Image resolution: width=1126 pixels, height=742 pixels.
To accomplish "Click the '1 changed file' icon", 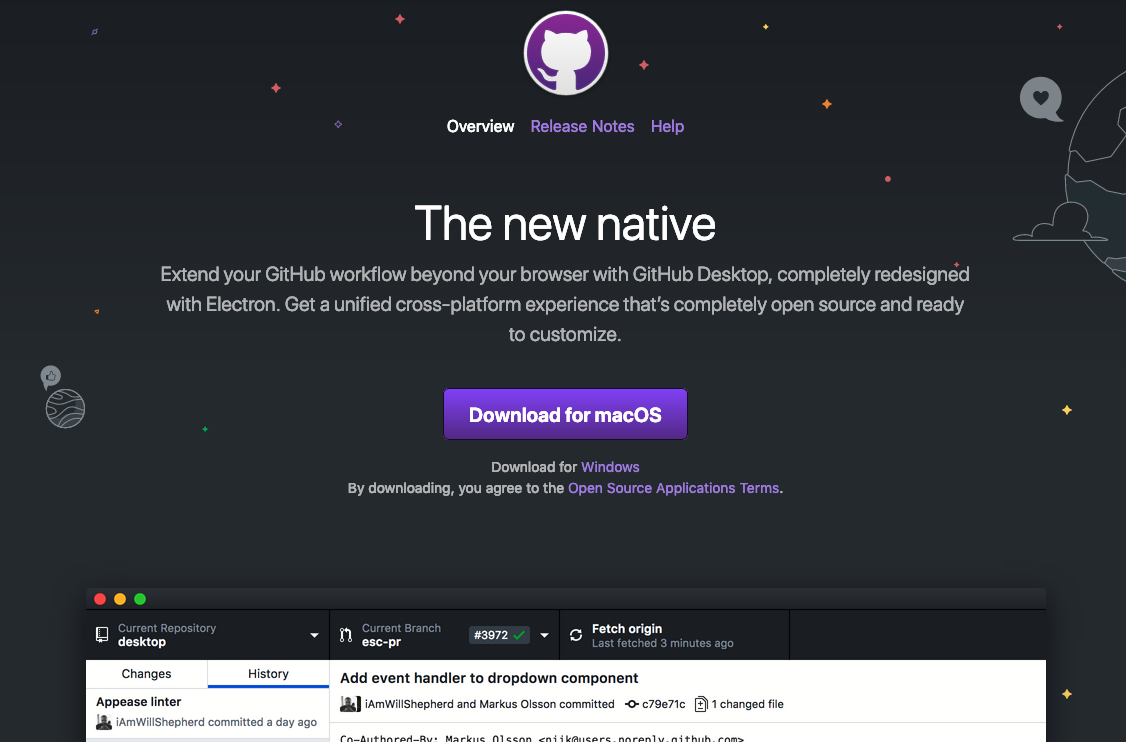I will tap(702, 703).
